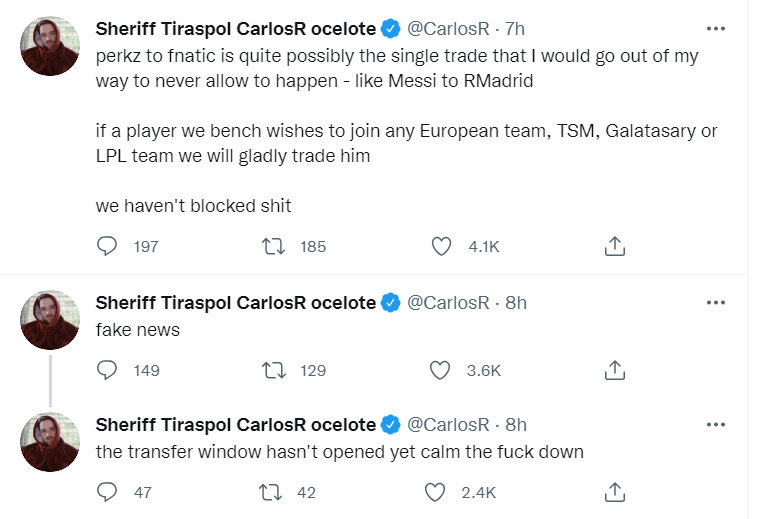
Task: Open the @CarlosR handle on first tweet
Action: pyautogui.click(x=448, y=29)
